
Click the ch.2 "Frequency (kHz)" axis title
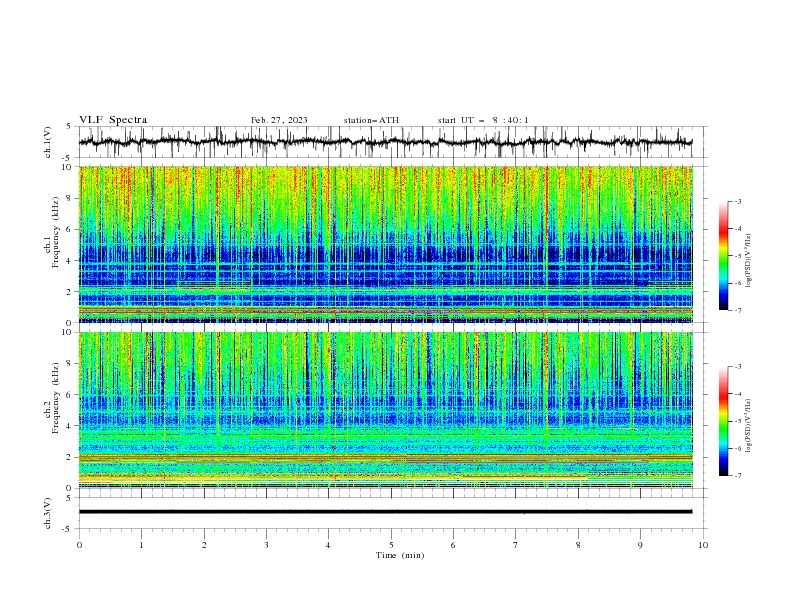click(56, 398)
